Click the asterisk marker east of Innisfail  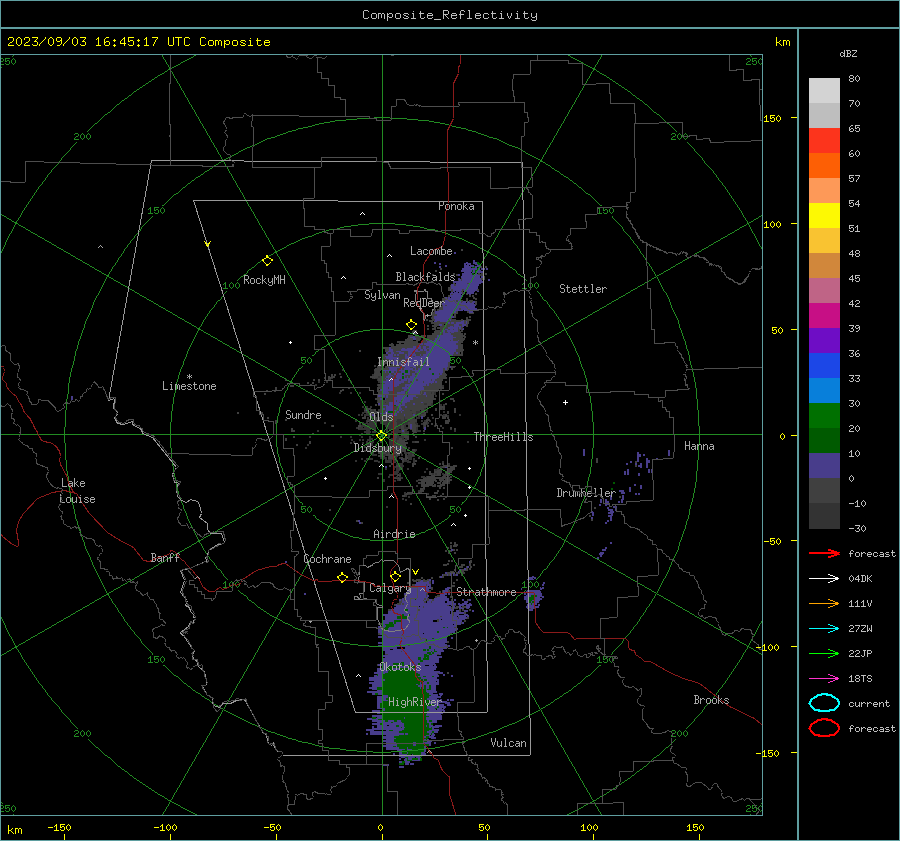tap(475, 343)
